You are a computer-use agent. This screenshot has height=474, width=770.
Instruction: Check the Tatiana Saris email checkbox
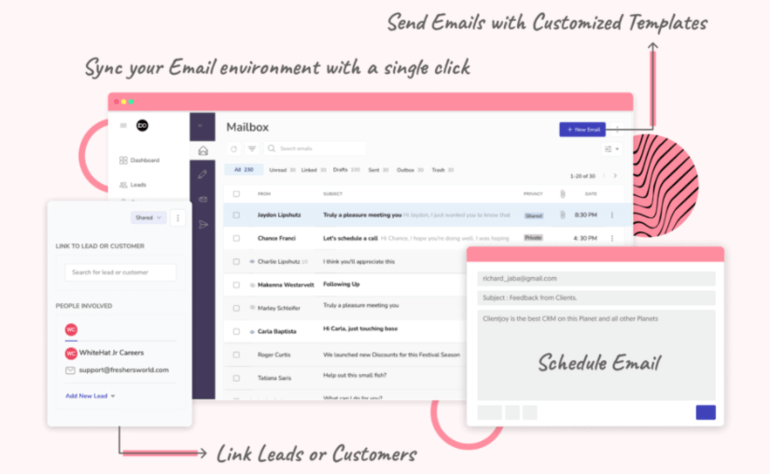pyautogui.click(x=236, y=378)
